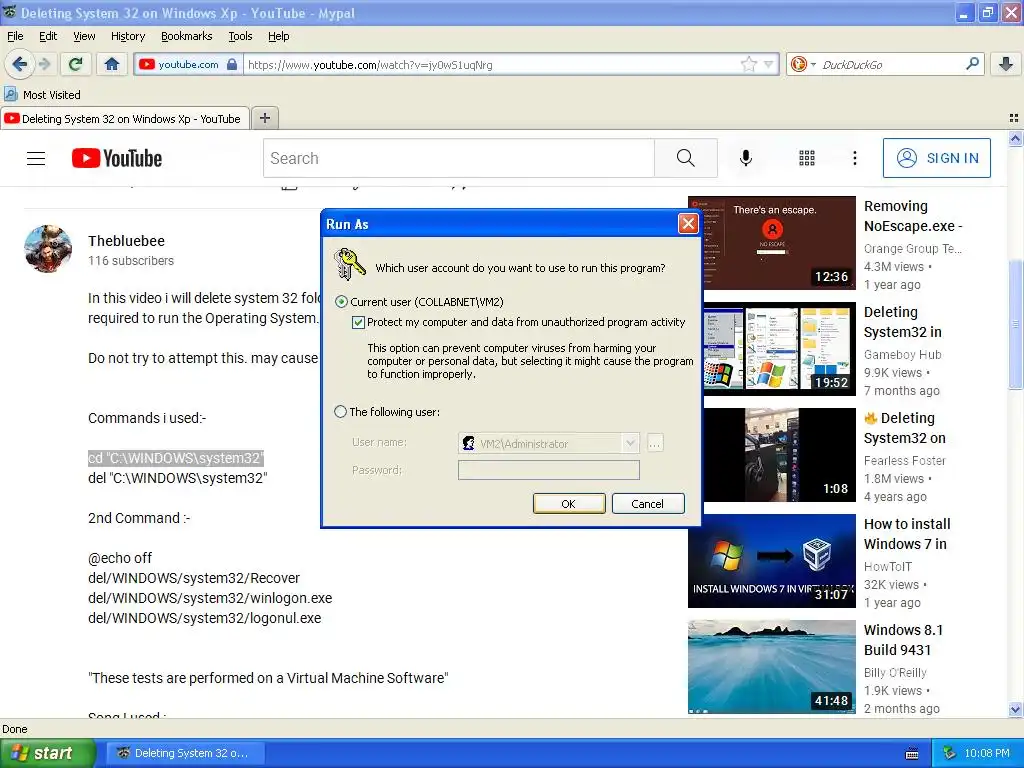
Task: Bookmark this page with star icon
Action: coord(748,64)
